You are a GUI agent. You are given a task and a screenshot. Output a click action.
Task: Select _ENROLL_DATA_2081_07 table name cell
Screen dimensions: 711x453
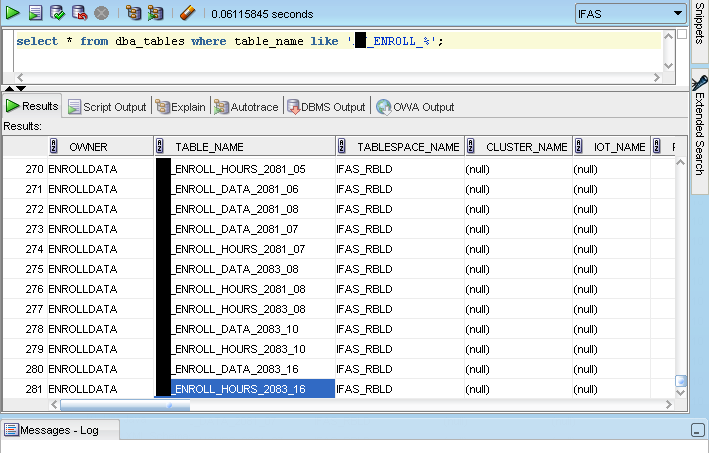[245, 229]
